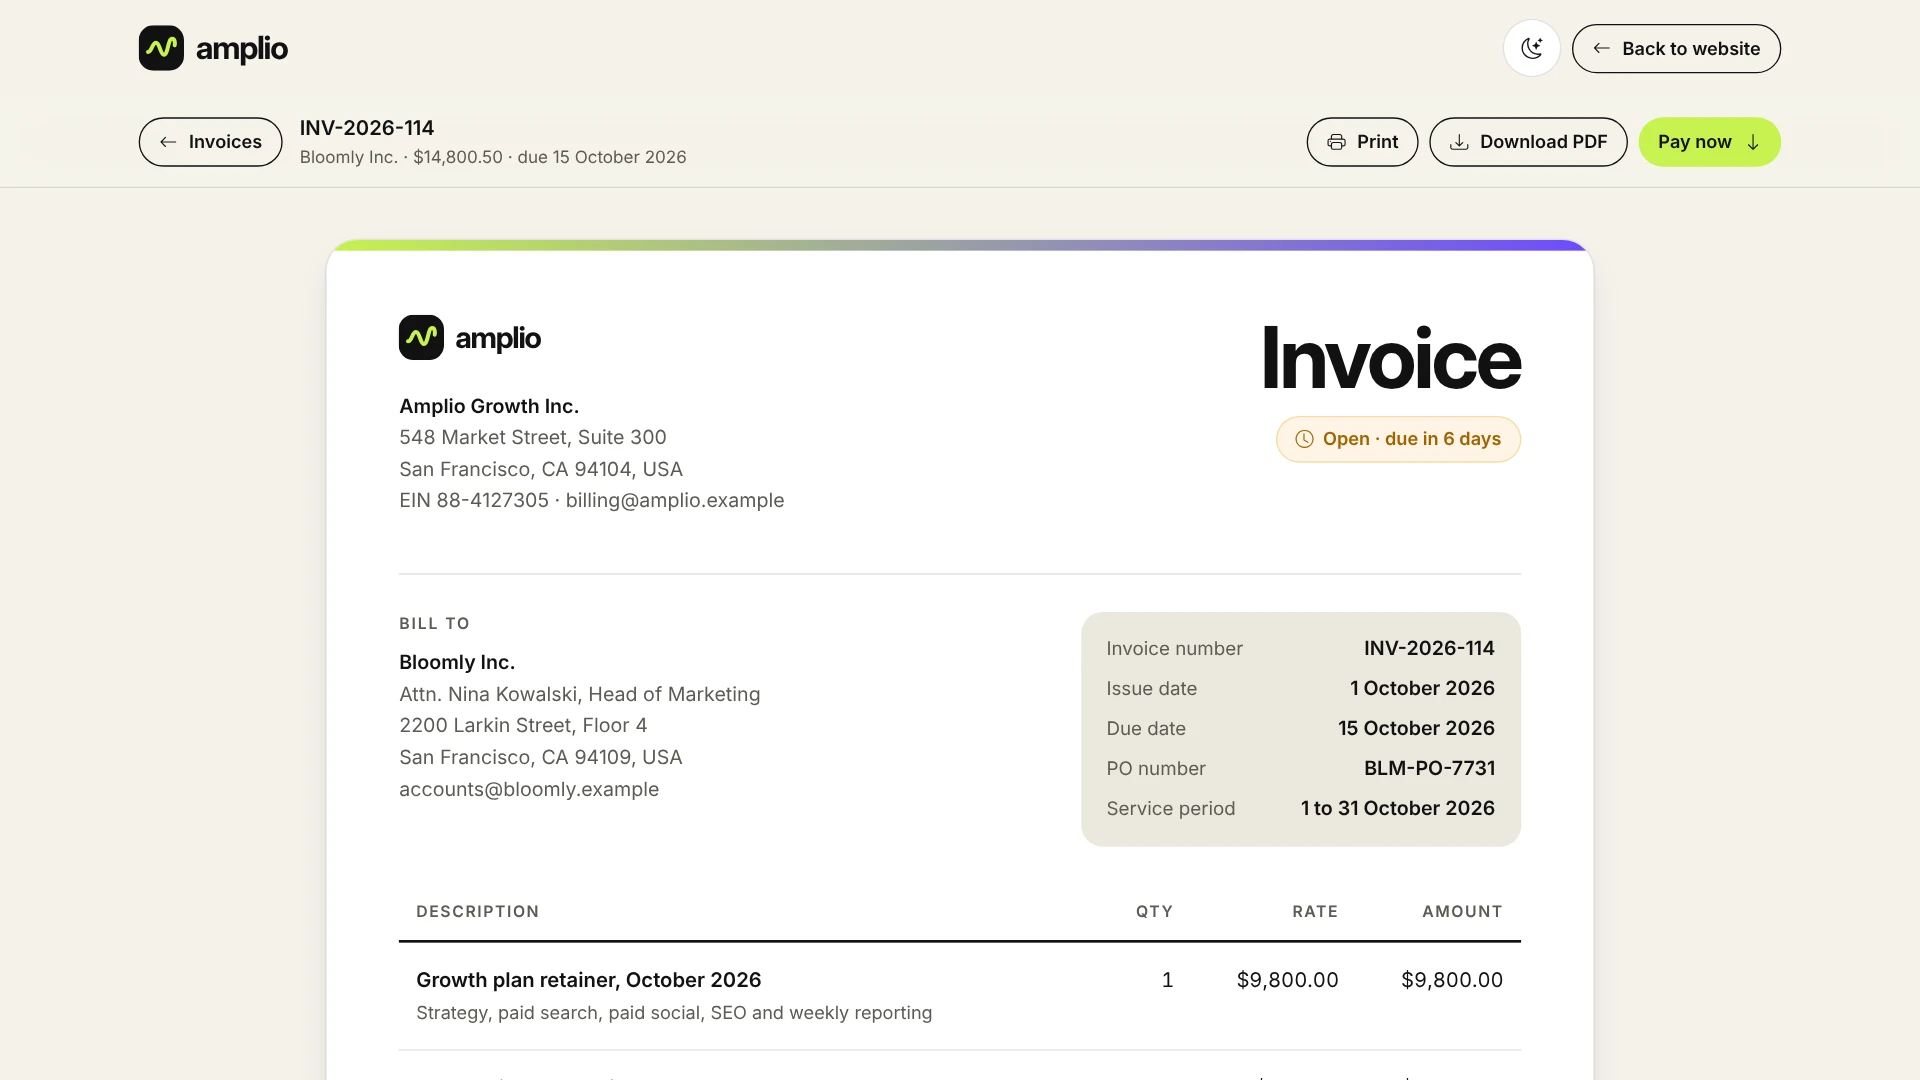1920x1080 pixels.
Task: Click the header title INV-2026-114
Action: (x=367, y=128)
